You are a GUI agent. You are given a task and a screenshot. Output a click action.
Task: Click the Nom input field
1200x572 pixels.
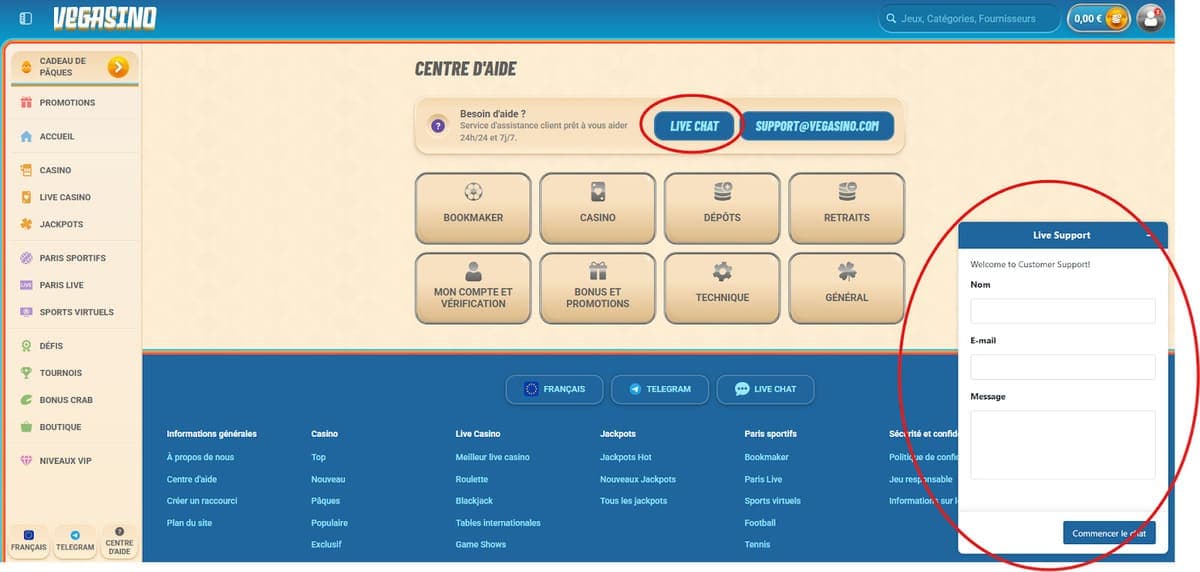coord(1062,311)
